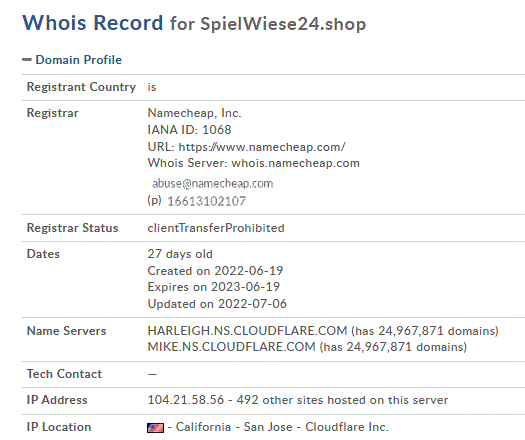Open HARLEIGH.NS.CLOUDFLARE.COM name server
525x440 pixels.
click(247, 331)
